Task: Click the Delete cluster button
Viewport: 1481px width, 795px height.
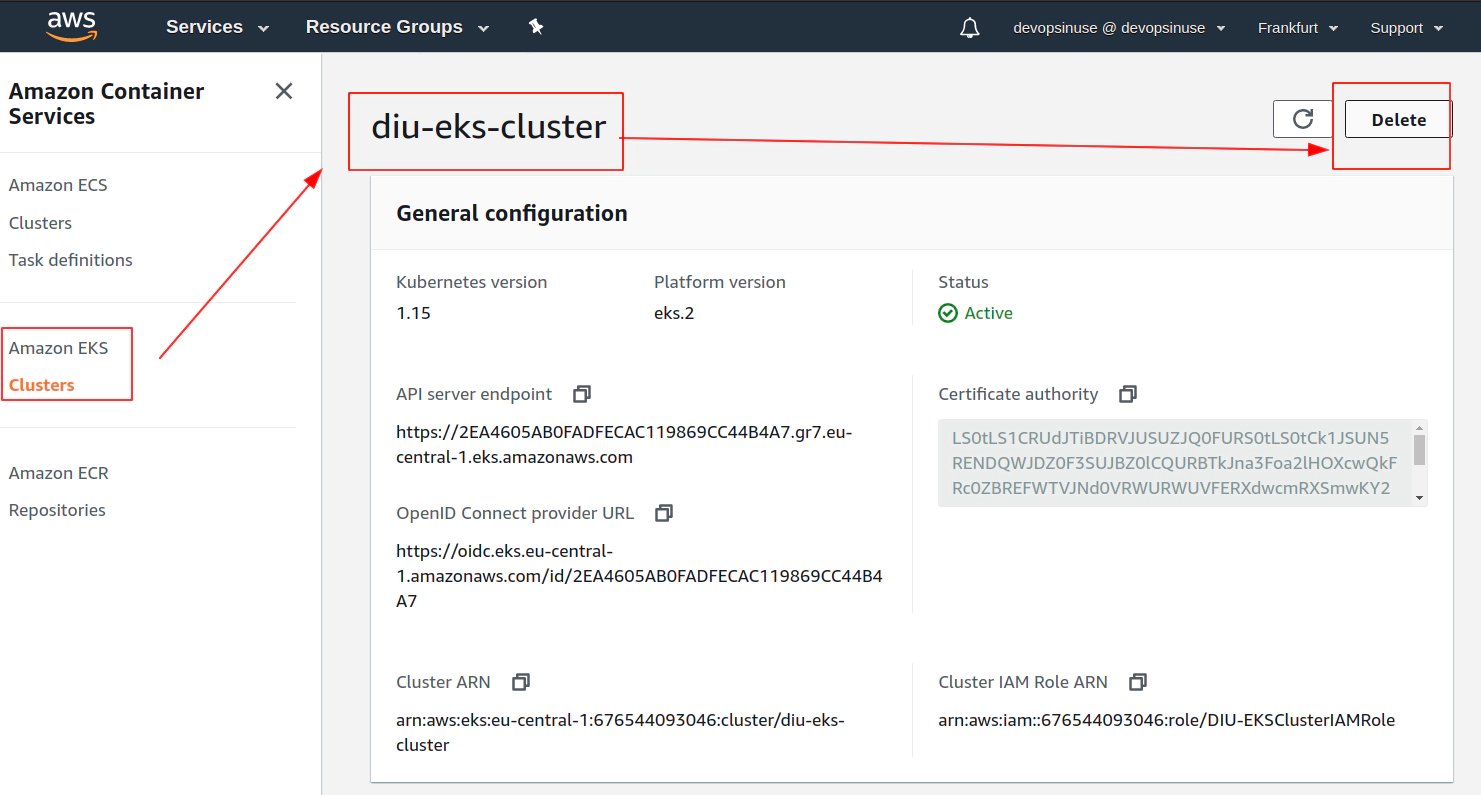Action: click(1398, 119)
